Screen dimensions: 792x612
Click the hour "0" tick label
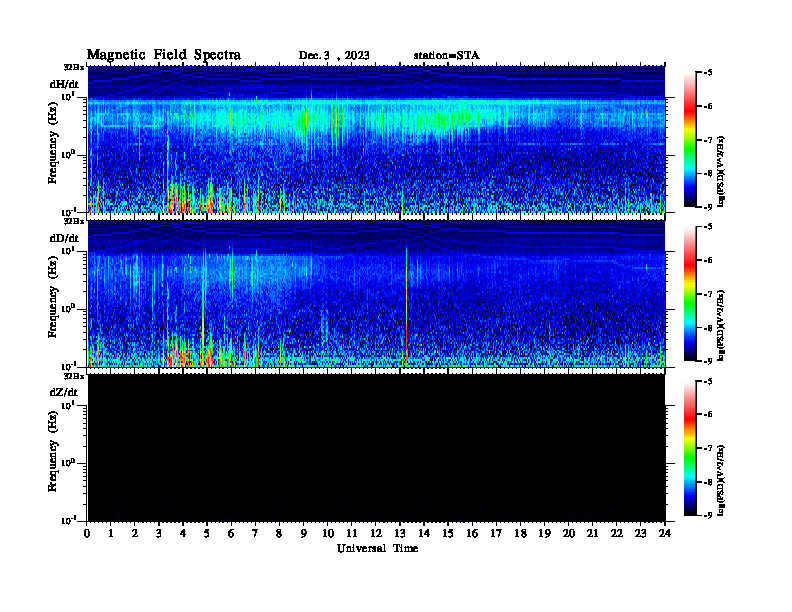click(87, 534)
